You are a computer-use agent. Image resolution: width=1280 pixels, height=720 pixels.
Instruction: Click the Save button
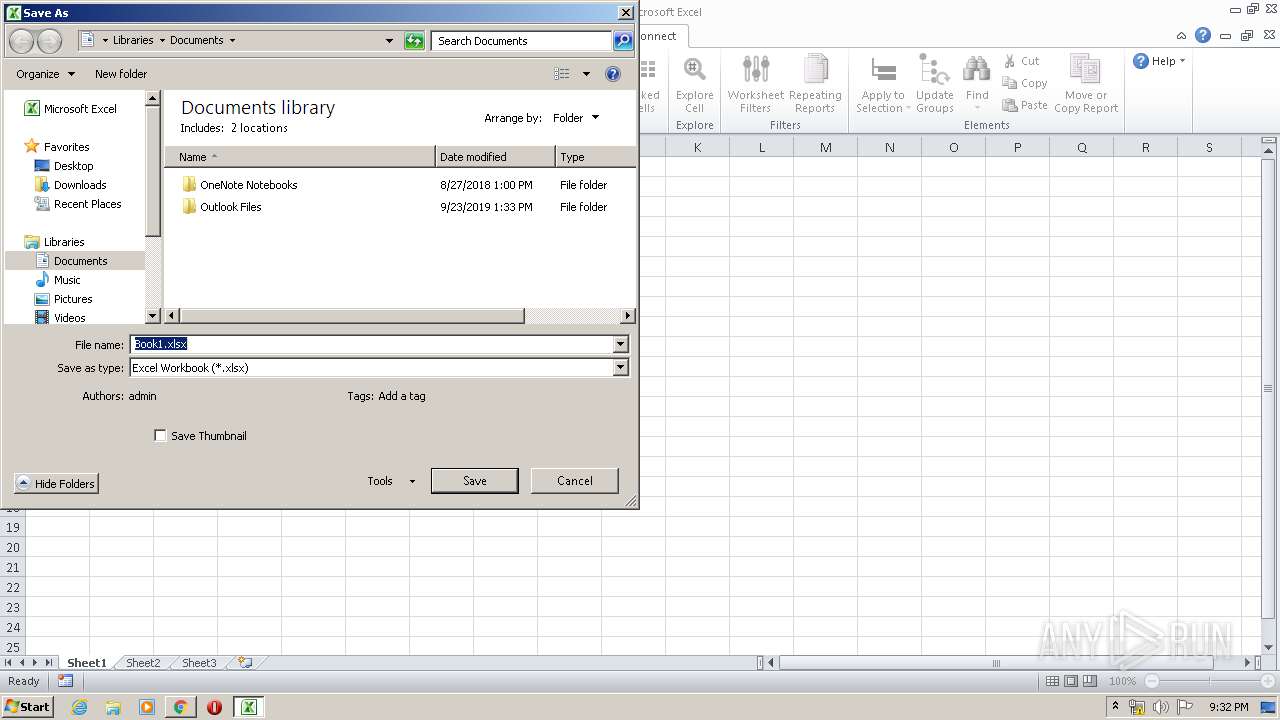[x=475, y=481]
